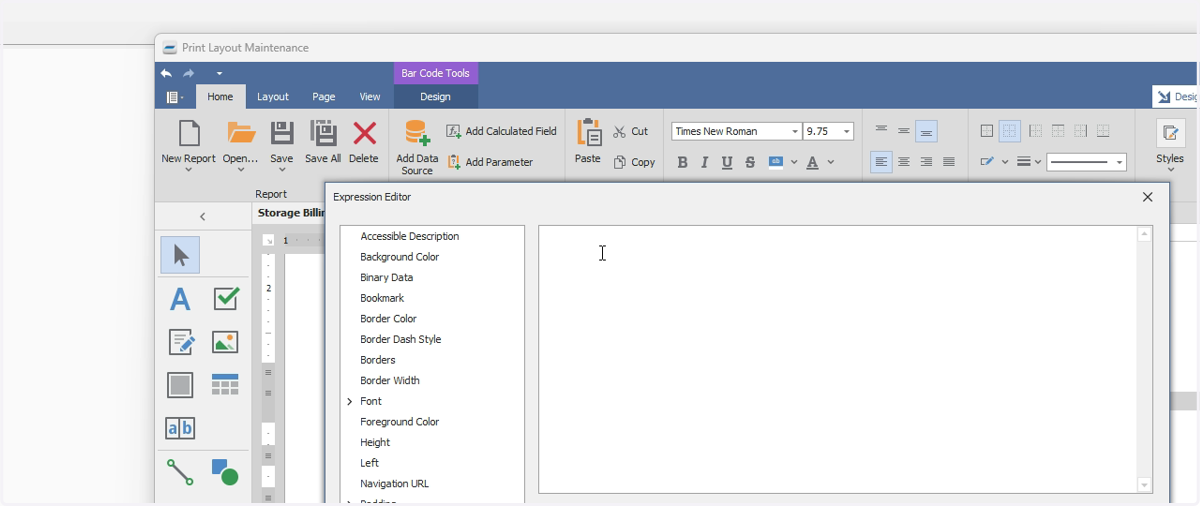Close the Expression Editor dialog

[x=1148, y=197]
